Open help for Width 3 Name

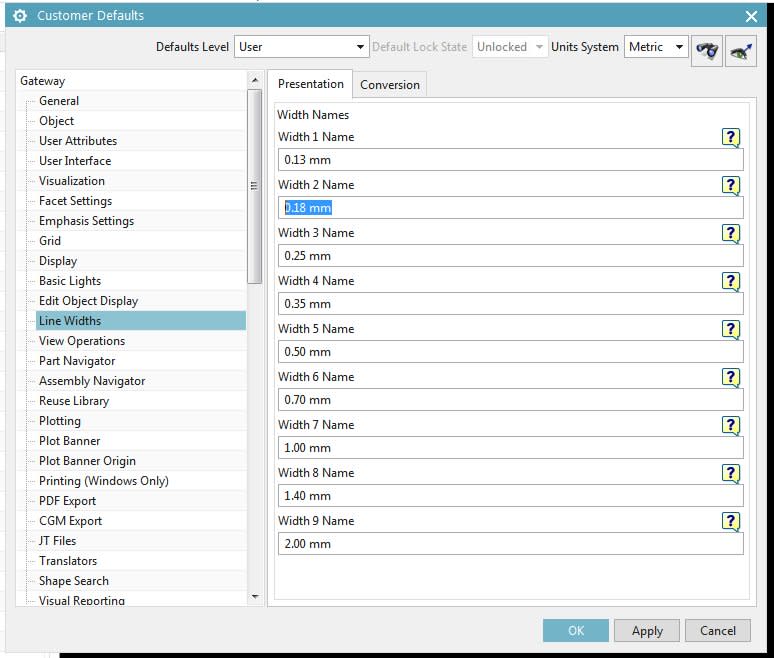731,233
